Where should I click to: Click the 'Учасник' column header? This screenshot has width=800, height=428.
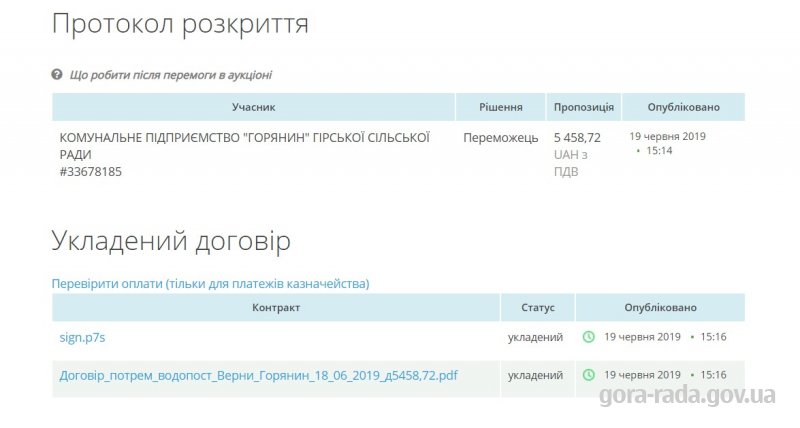254,107
